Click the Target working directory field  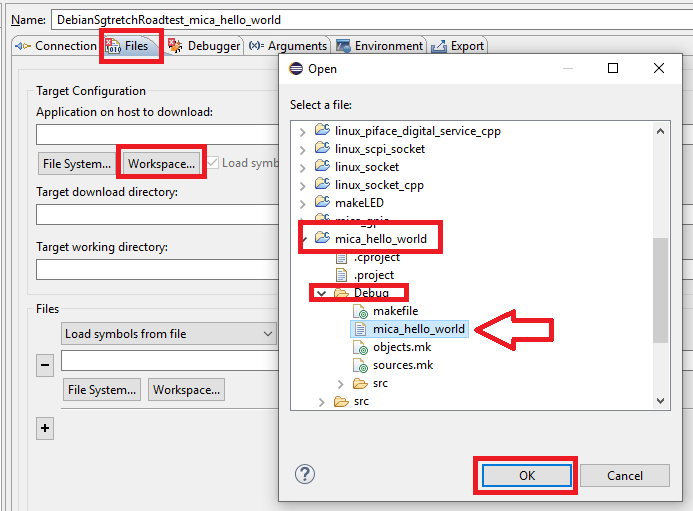click(157, 270)
